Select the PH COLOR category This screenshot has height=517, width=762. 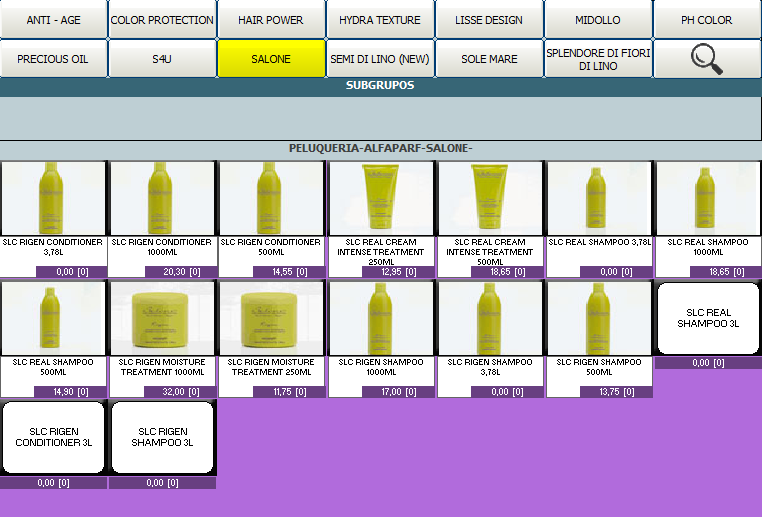(x=707, y=20)
